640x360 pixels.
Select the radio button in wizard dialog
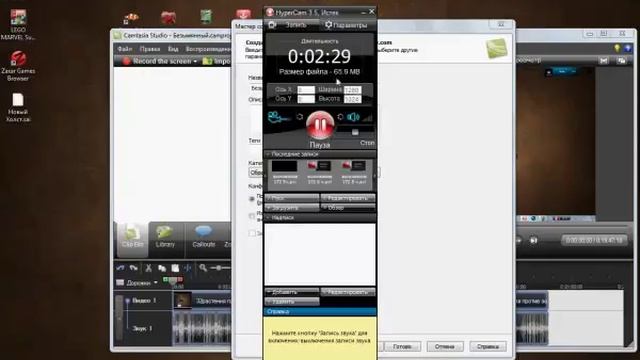[x=252, y=199]
